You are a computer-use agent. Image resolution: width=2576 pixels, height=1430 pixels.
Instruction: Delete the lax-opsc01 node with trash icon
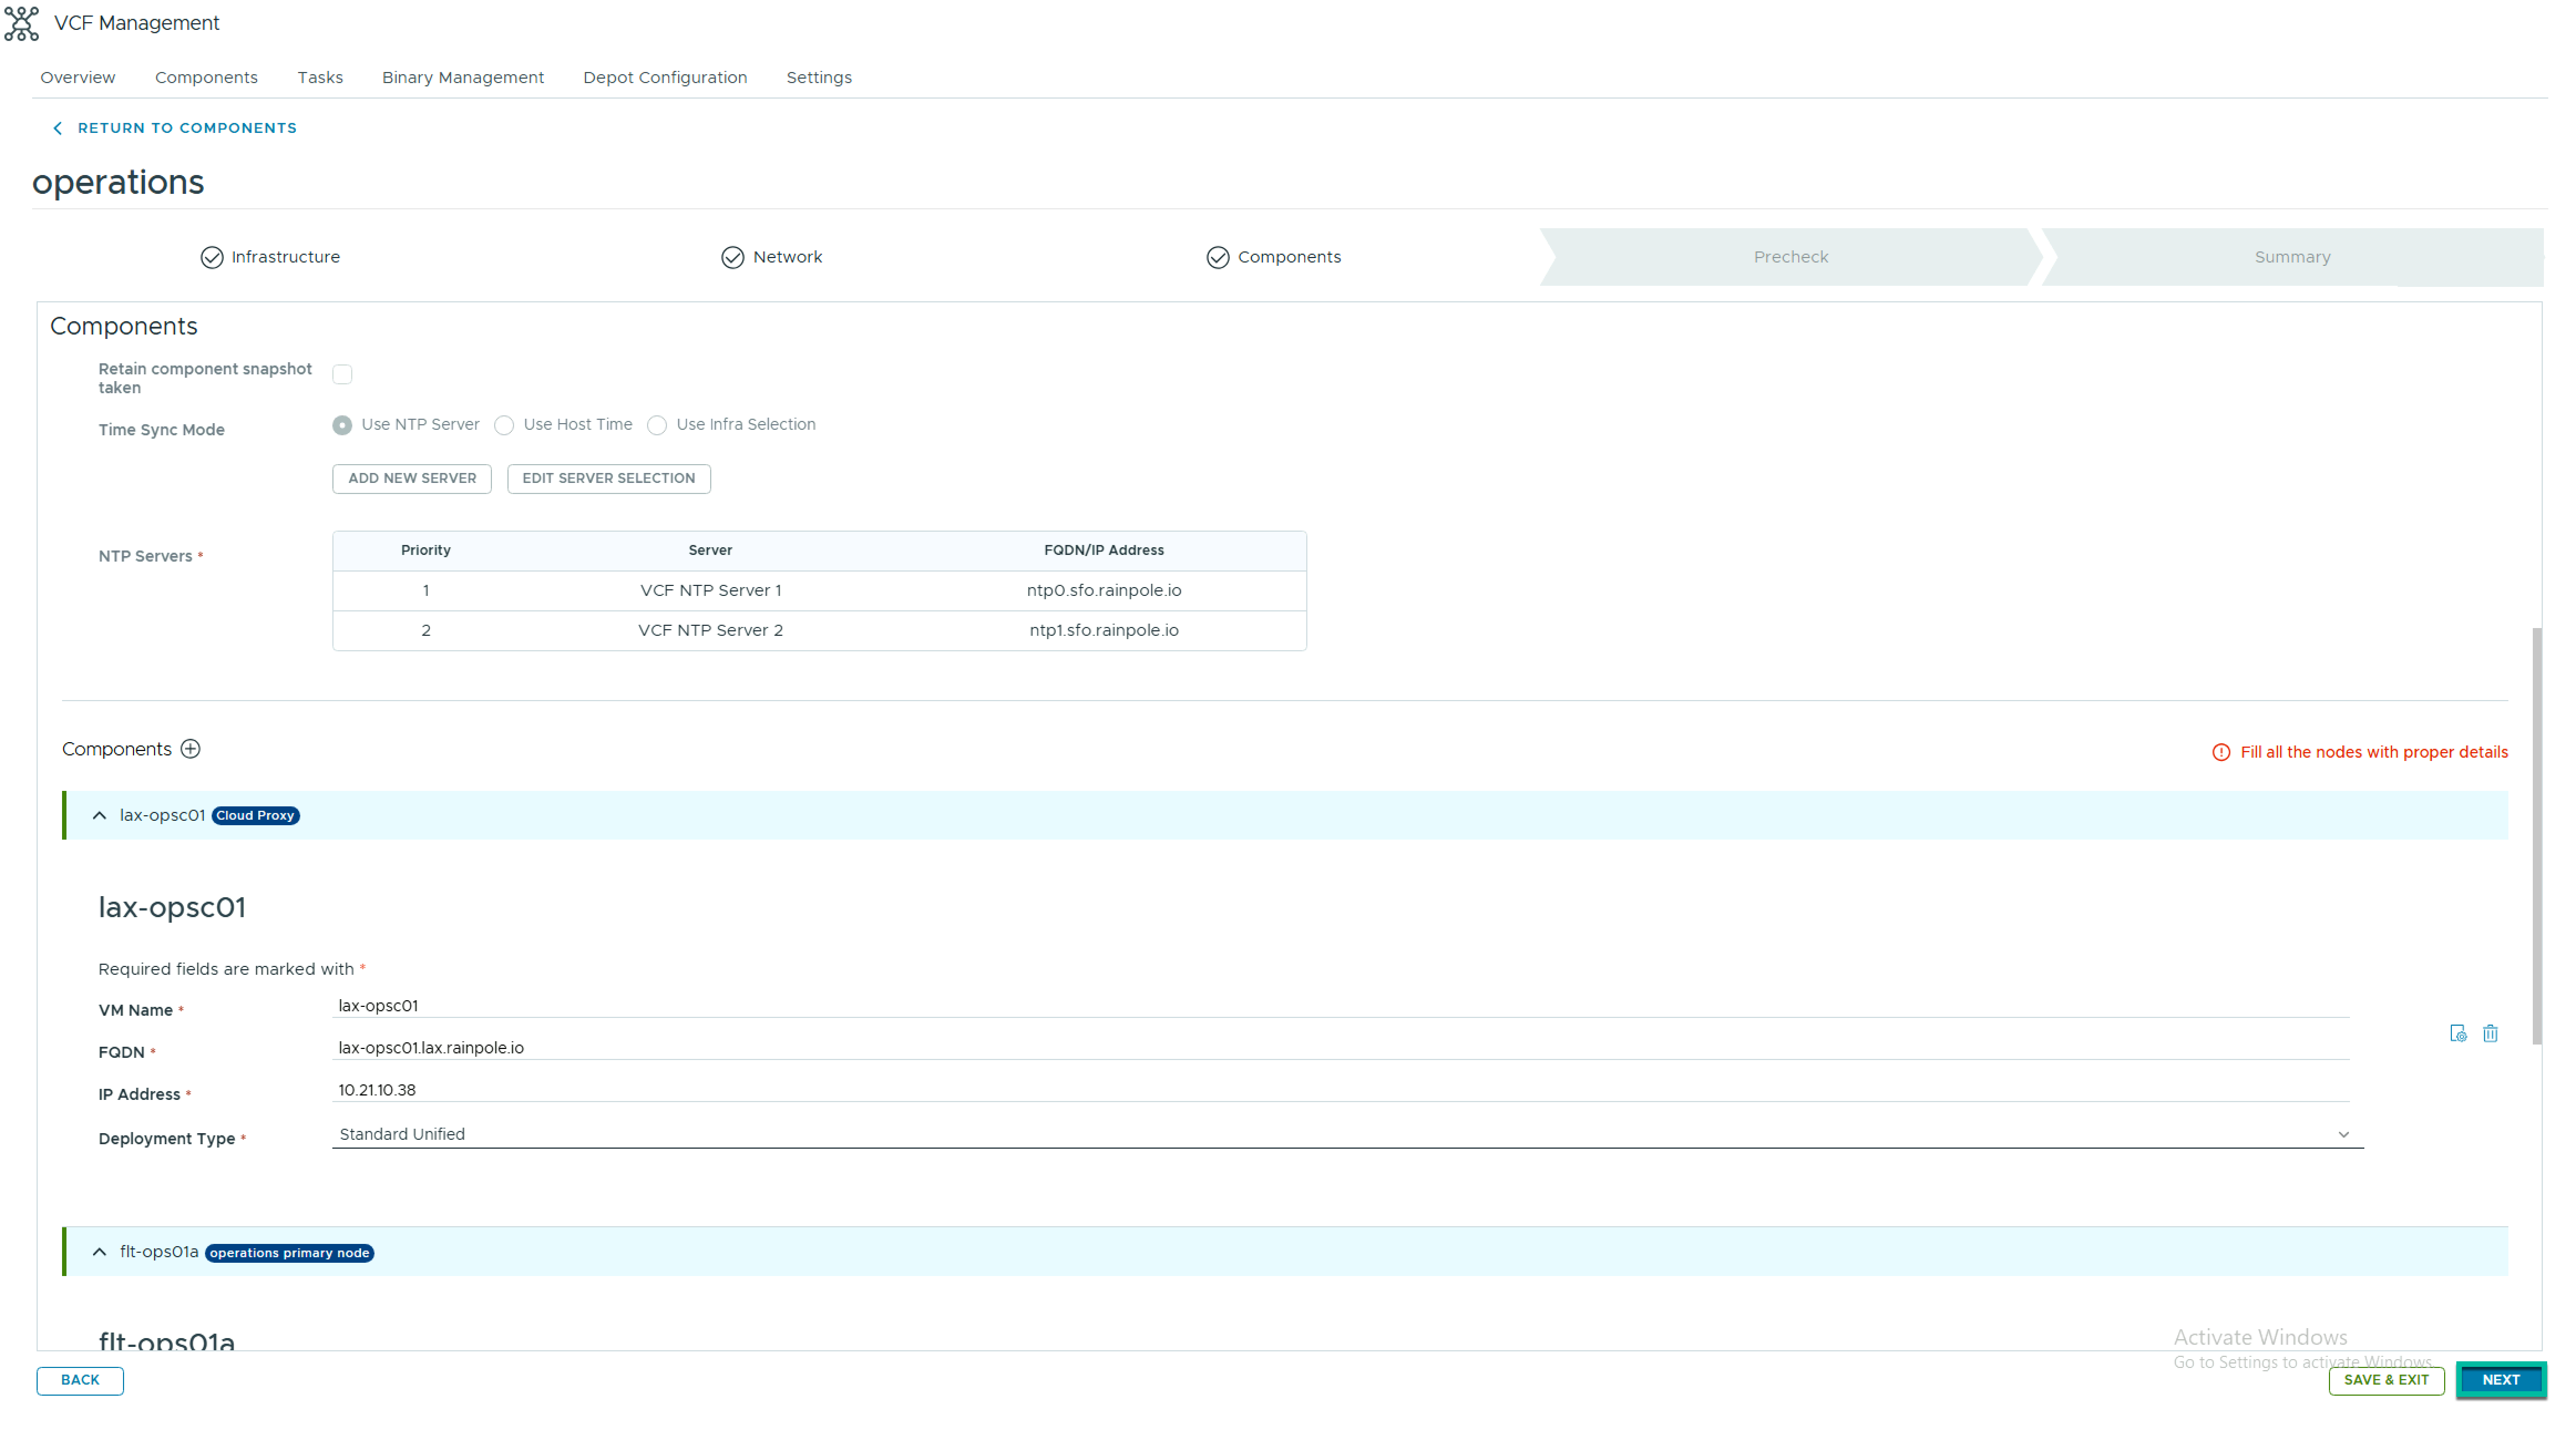[x=2490, y=1033]
